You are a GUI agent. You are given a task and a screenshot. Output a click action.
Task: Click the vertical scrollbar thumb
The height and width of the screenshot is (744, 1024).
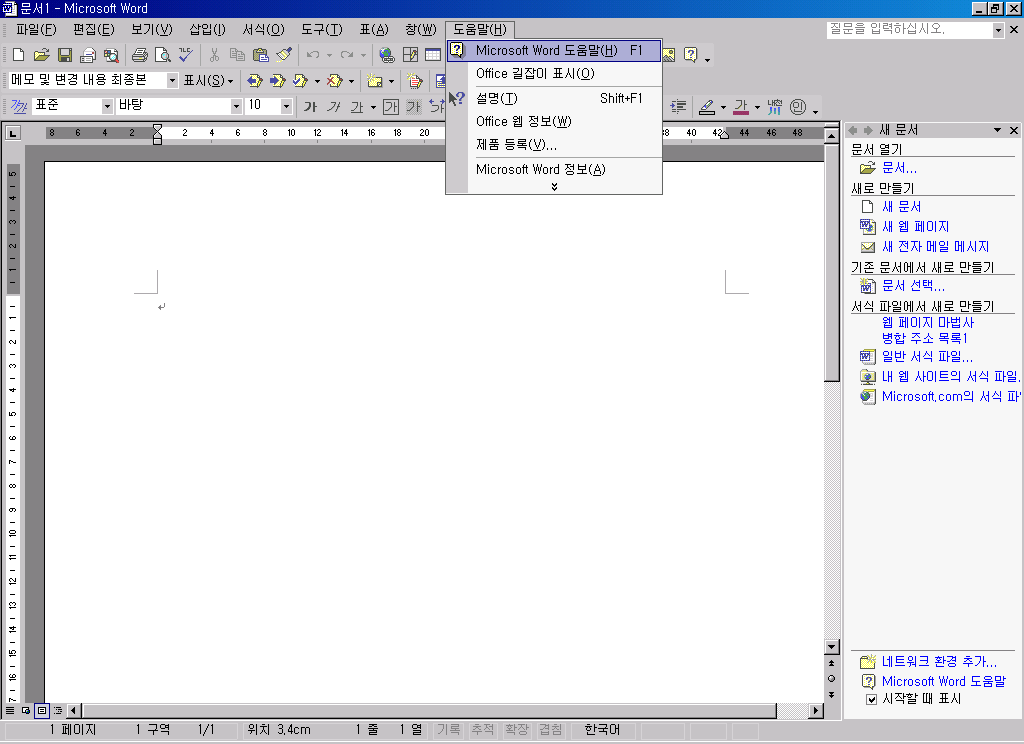pyautogui.click(x=831, y=263)
